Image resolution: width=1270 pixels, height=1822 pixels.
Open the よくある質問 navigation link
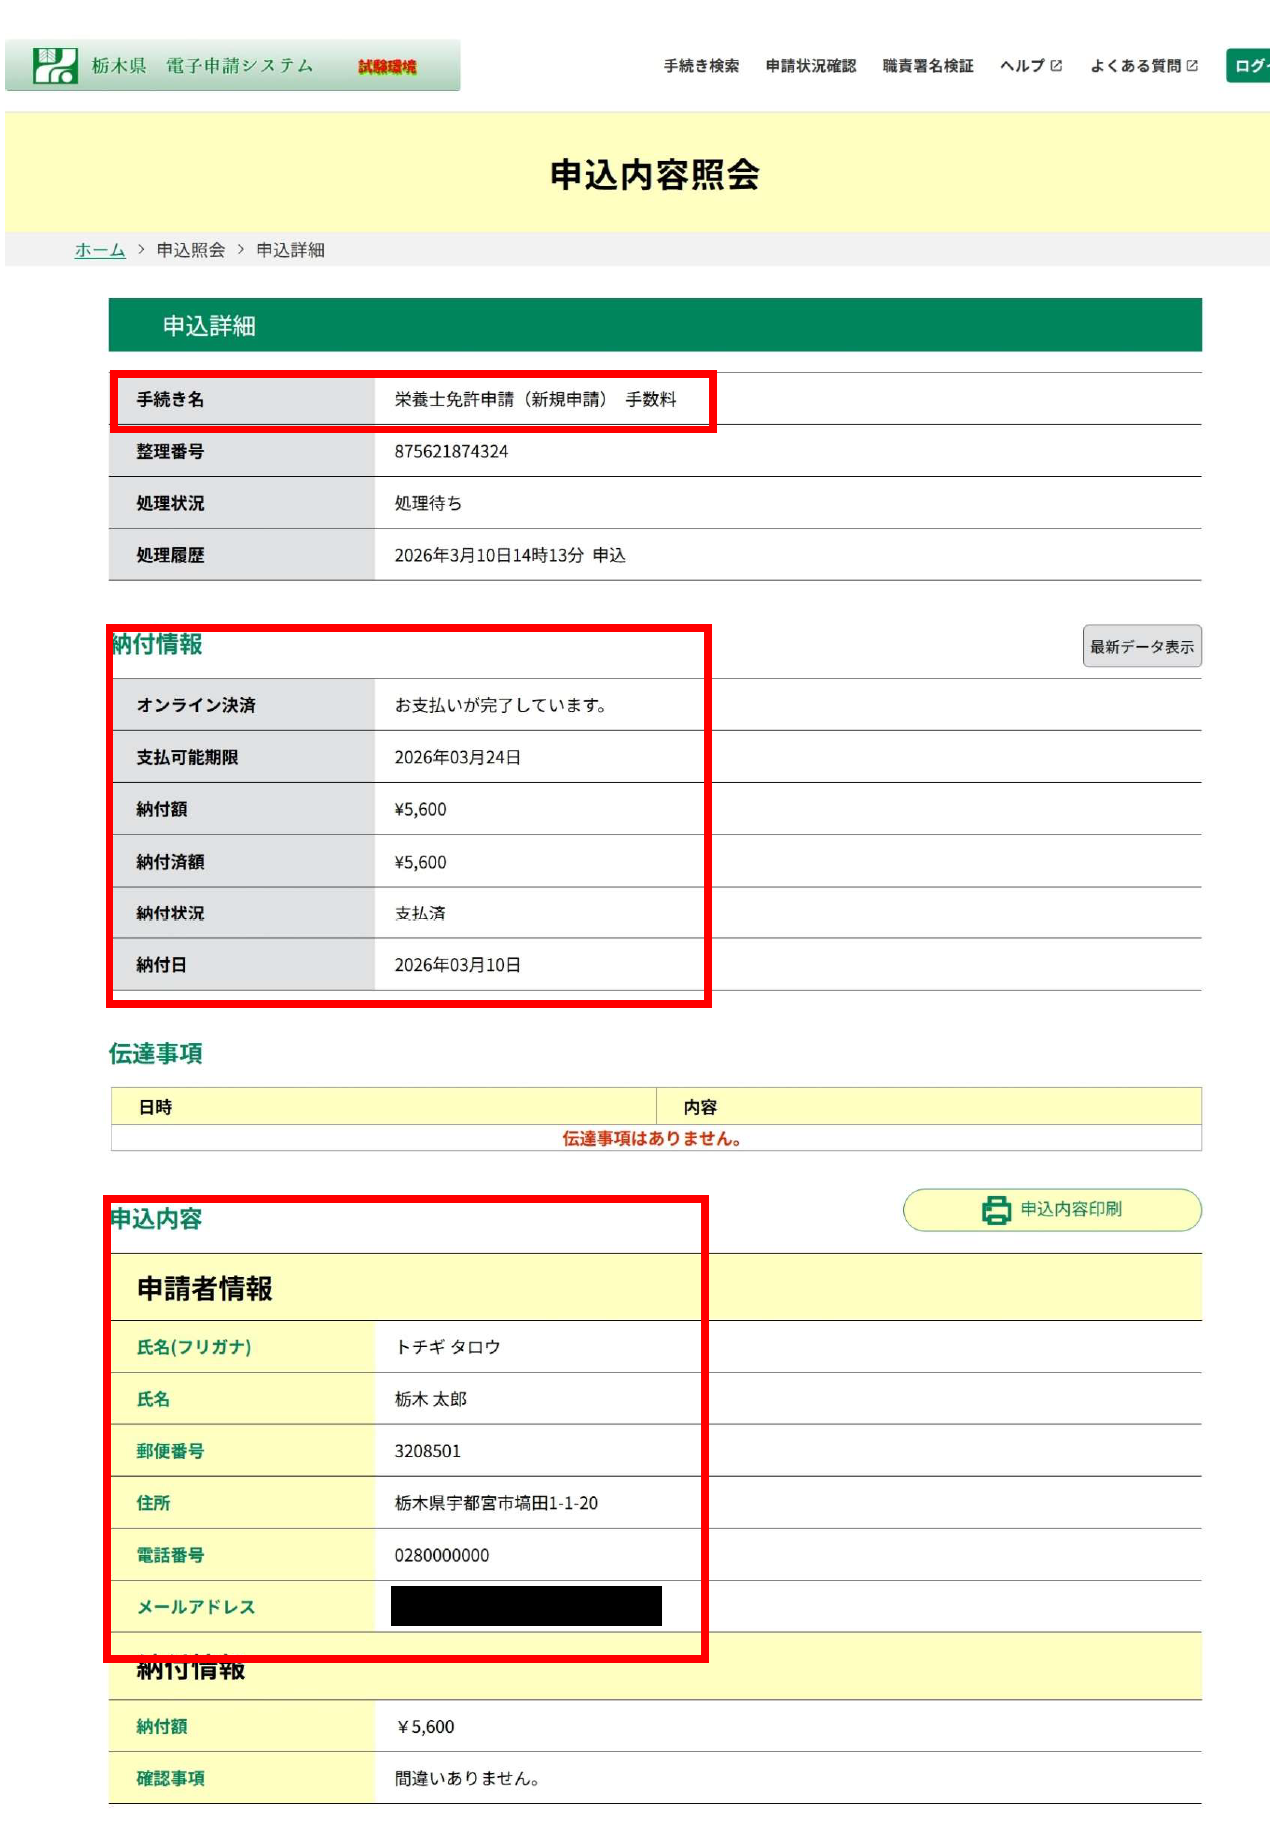[x=1135, y=66]
